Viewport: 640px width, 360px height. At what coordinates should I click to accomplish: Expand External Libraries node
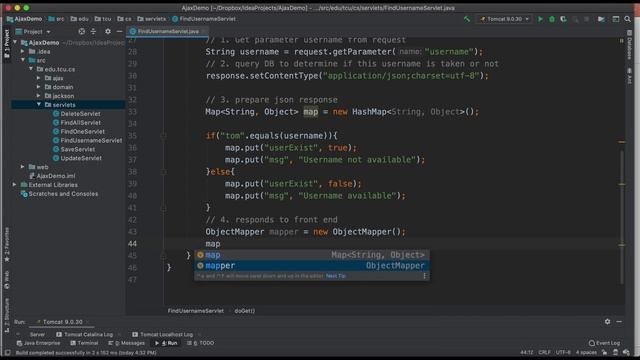point(15,185)
